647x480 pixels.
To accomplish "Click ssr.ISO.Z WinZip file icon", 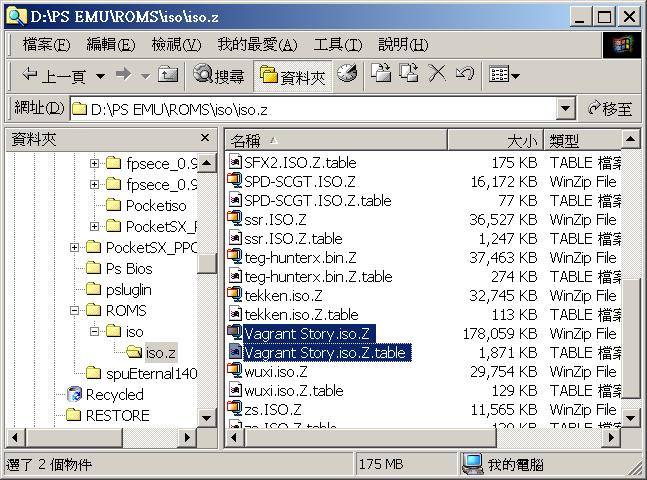I will [235, 218].
